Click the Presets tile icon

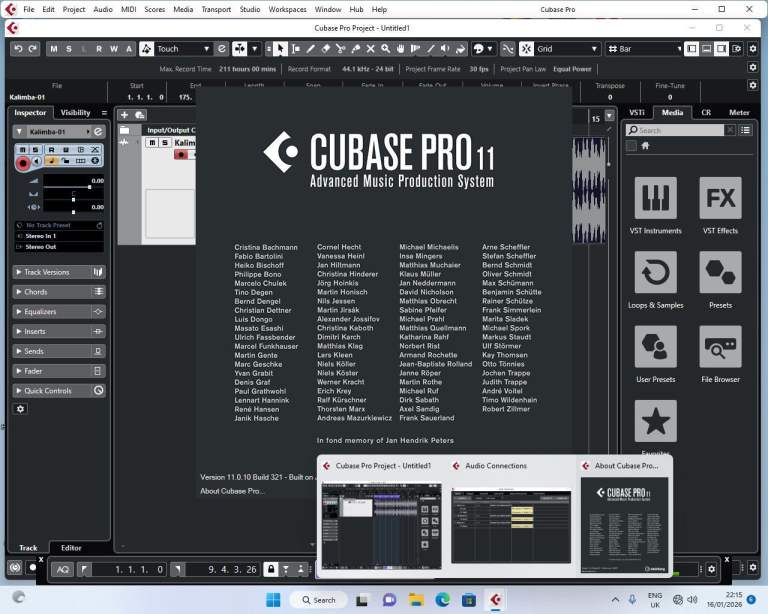click(720, 272)
